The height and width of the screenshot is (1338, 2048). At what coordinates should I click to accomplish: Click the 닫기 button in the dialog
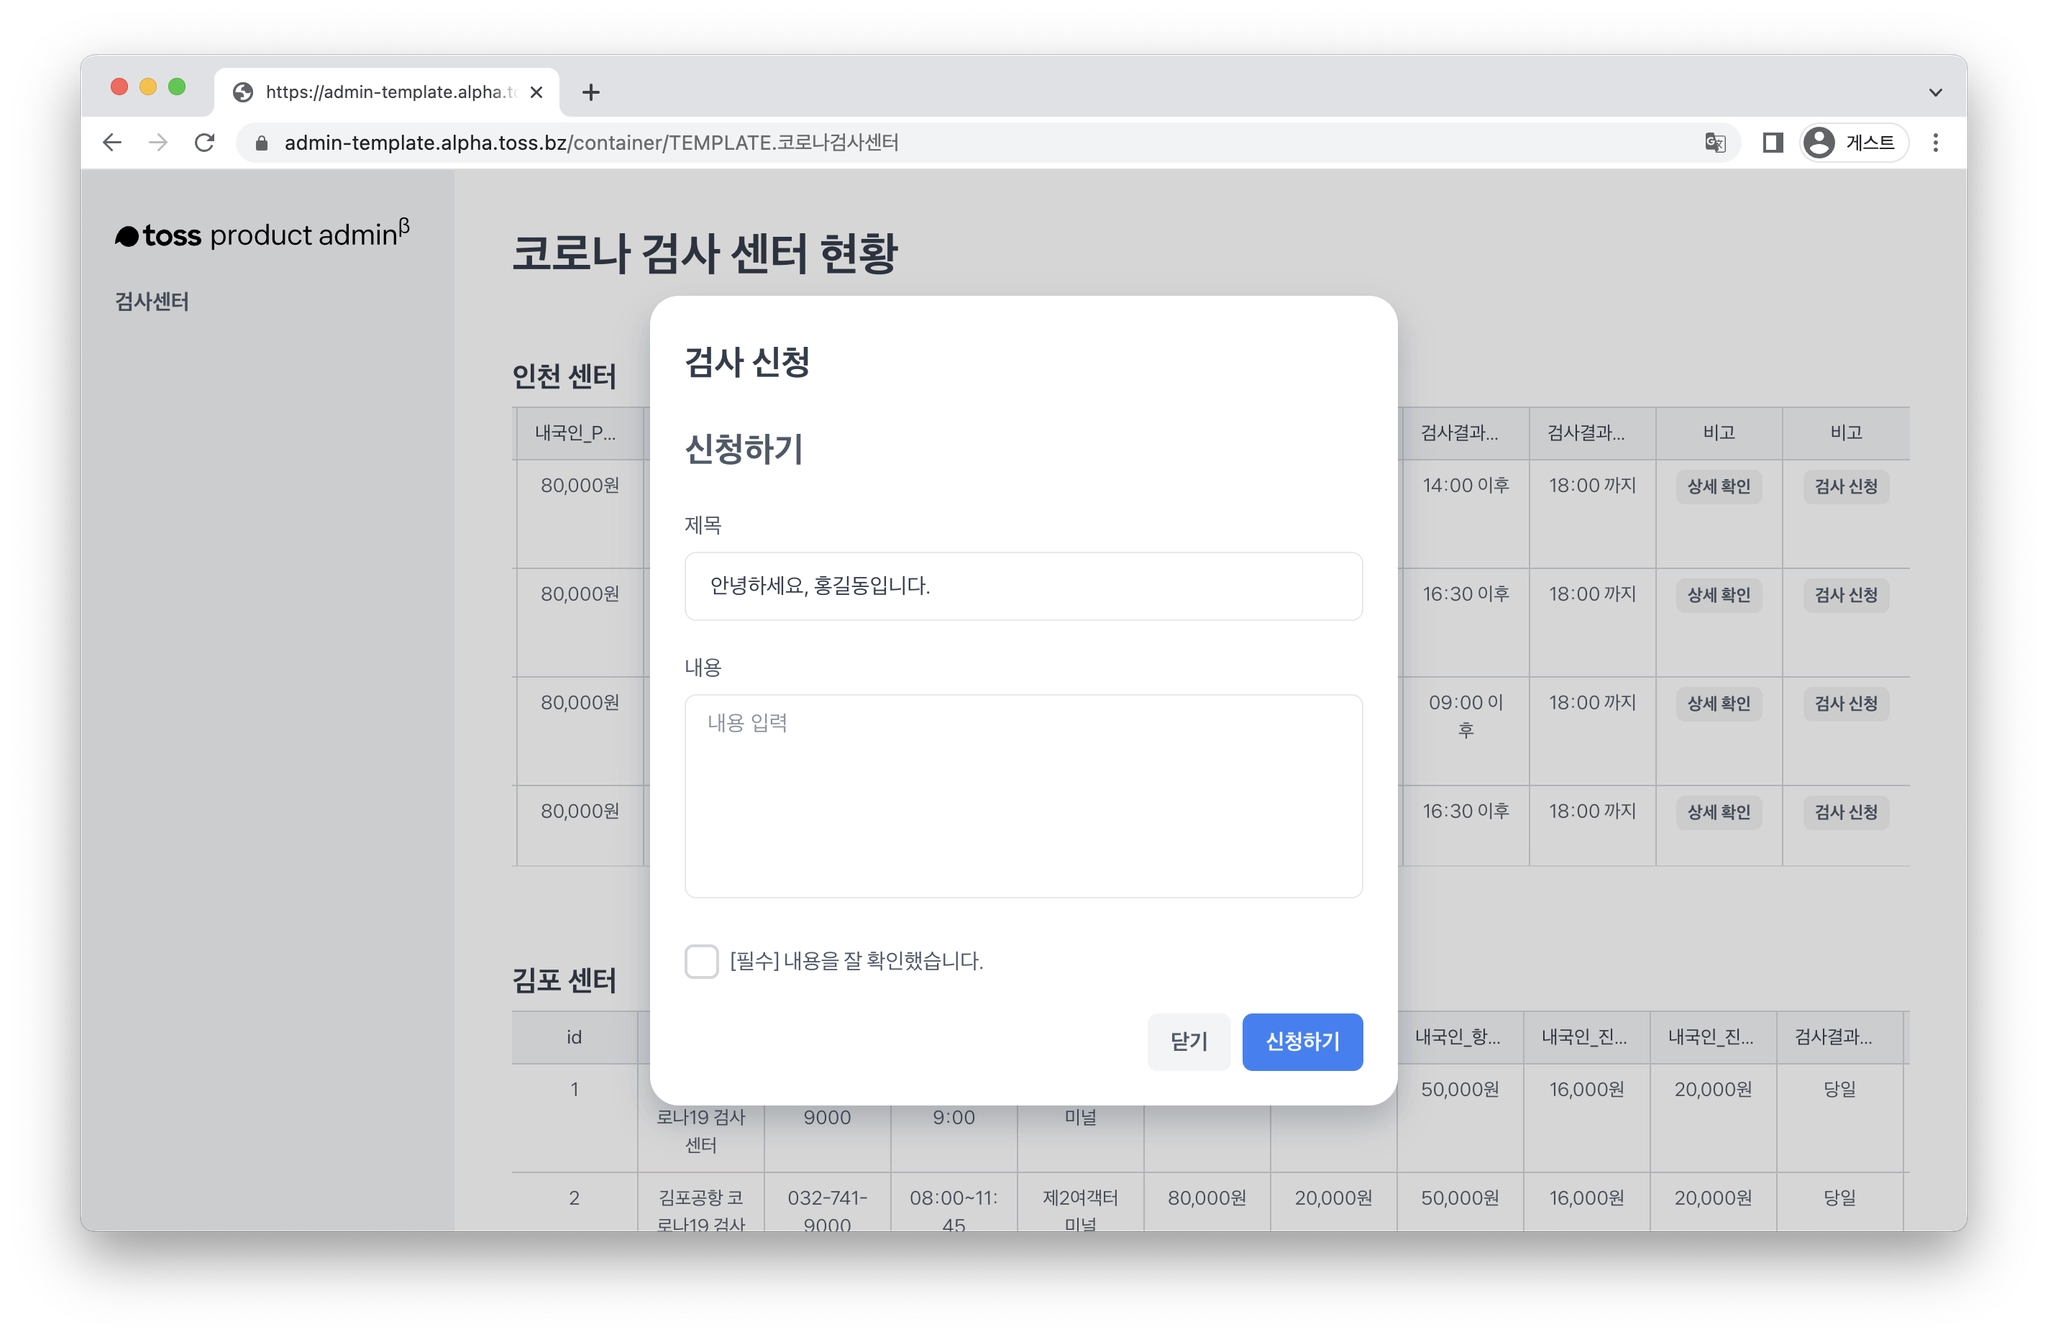pyautogui.click(x=1188, y=1042)
